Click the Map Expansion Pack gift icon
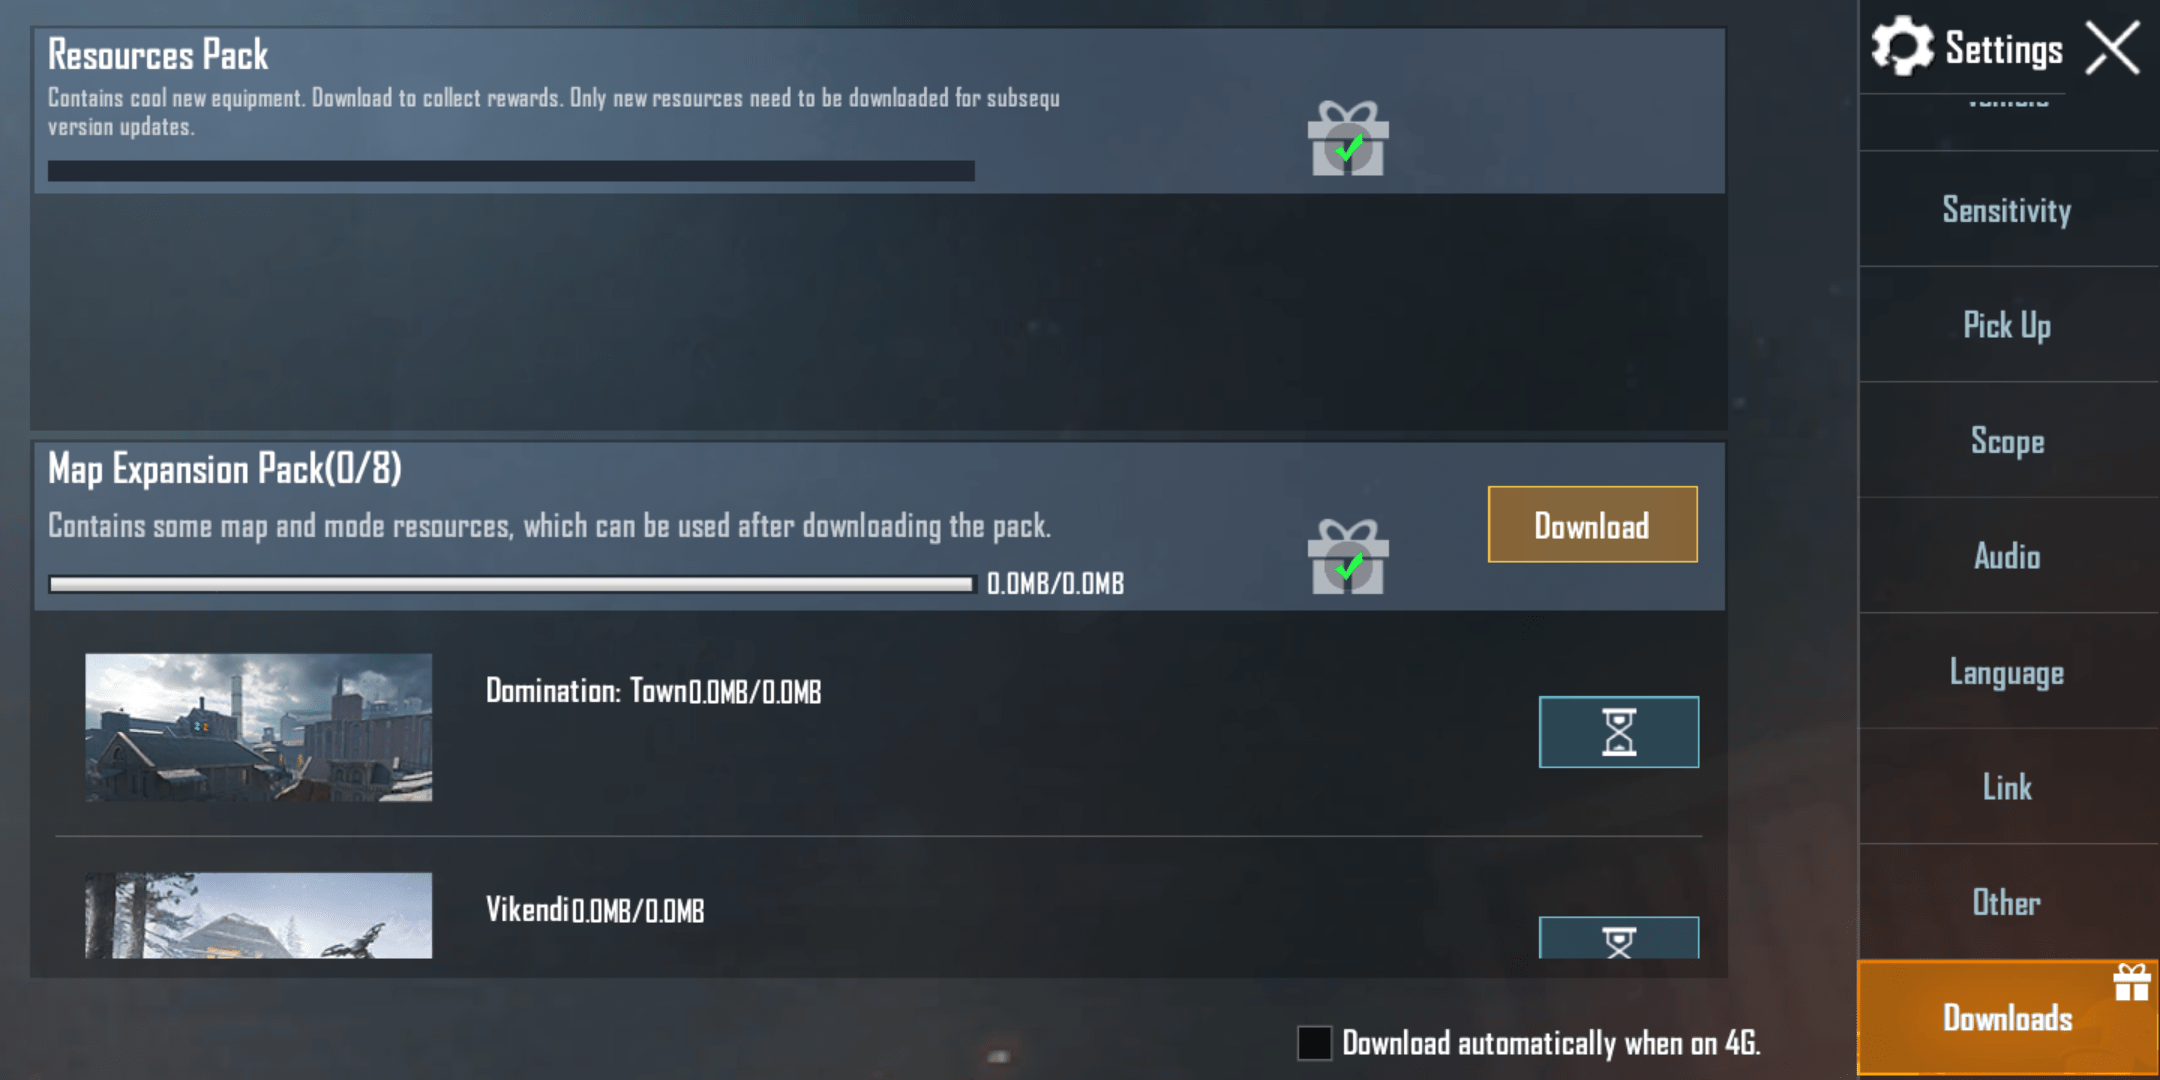2160x1080 pixels. (x=1348, y=557)
